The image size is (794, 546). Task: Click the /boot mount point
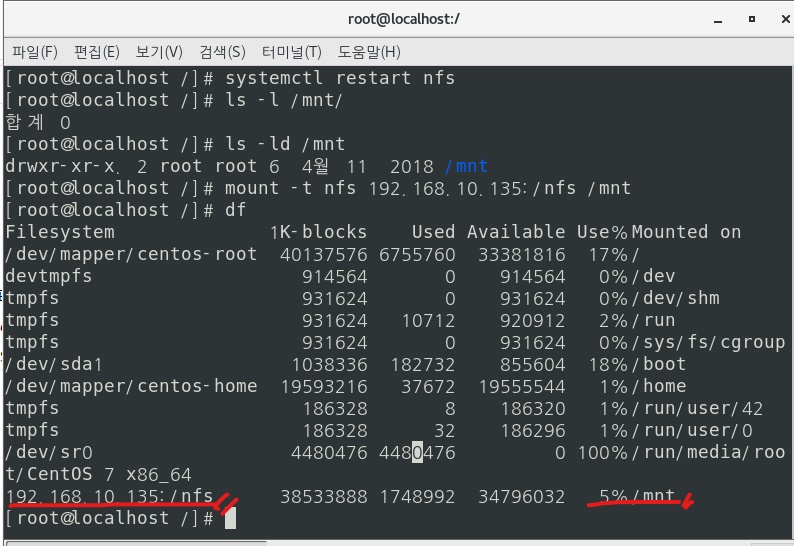(x=659, y=365)
